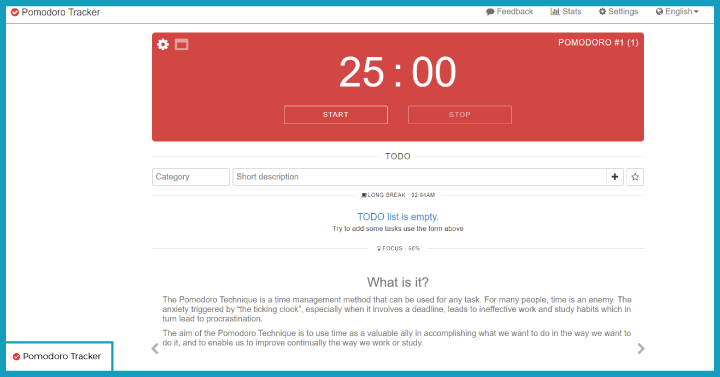The width and height of the screenshot is (720, 377).
Task: Click the Pomodoro Tracker logo at top left
Action: 55,12
